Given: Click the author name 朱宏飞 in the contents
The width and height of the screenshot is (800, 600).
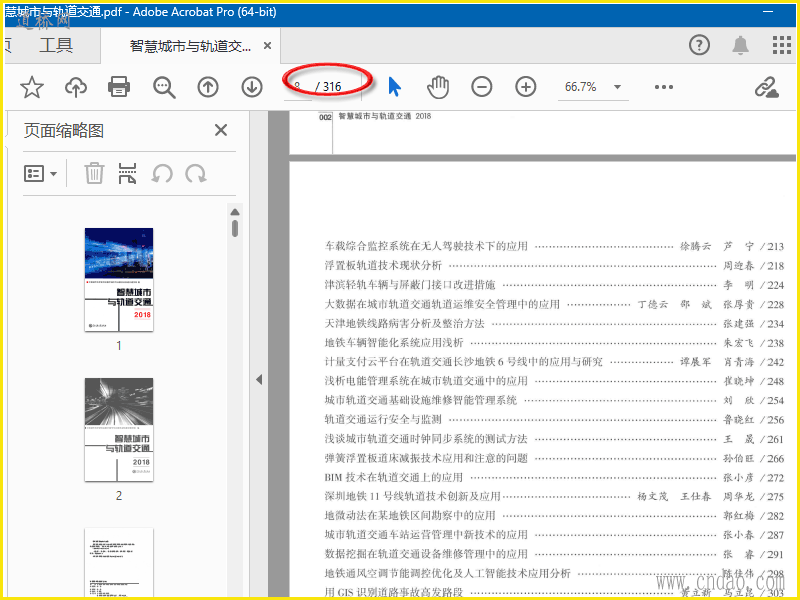Looking at the screenshot, I should coord(738,343).
